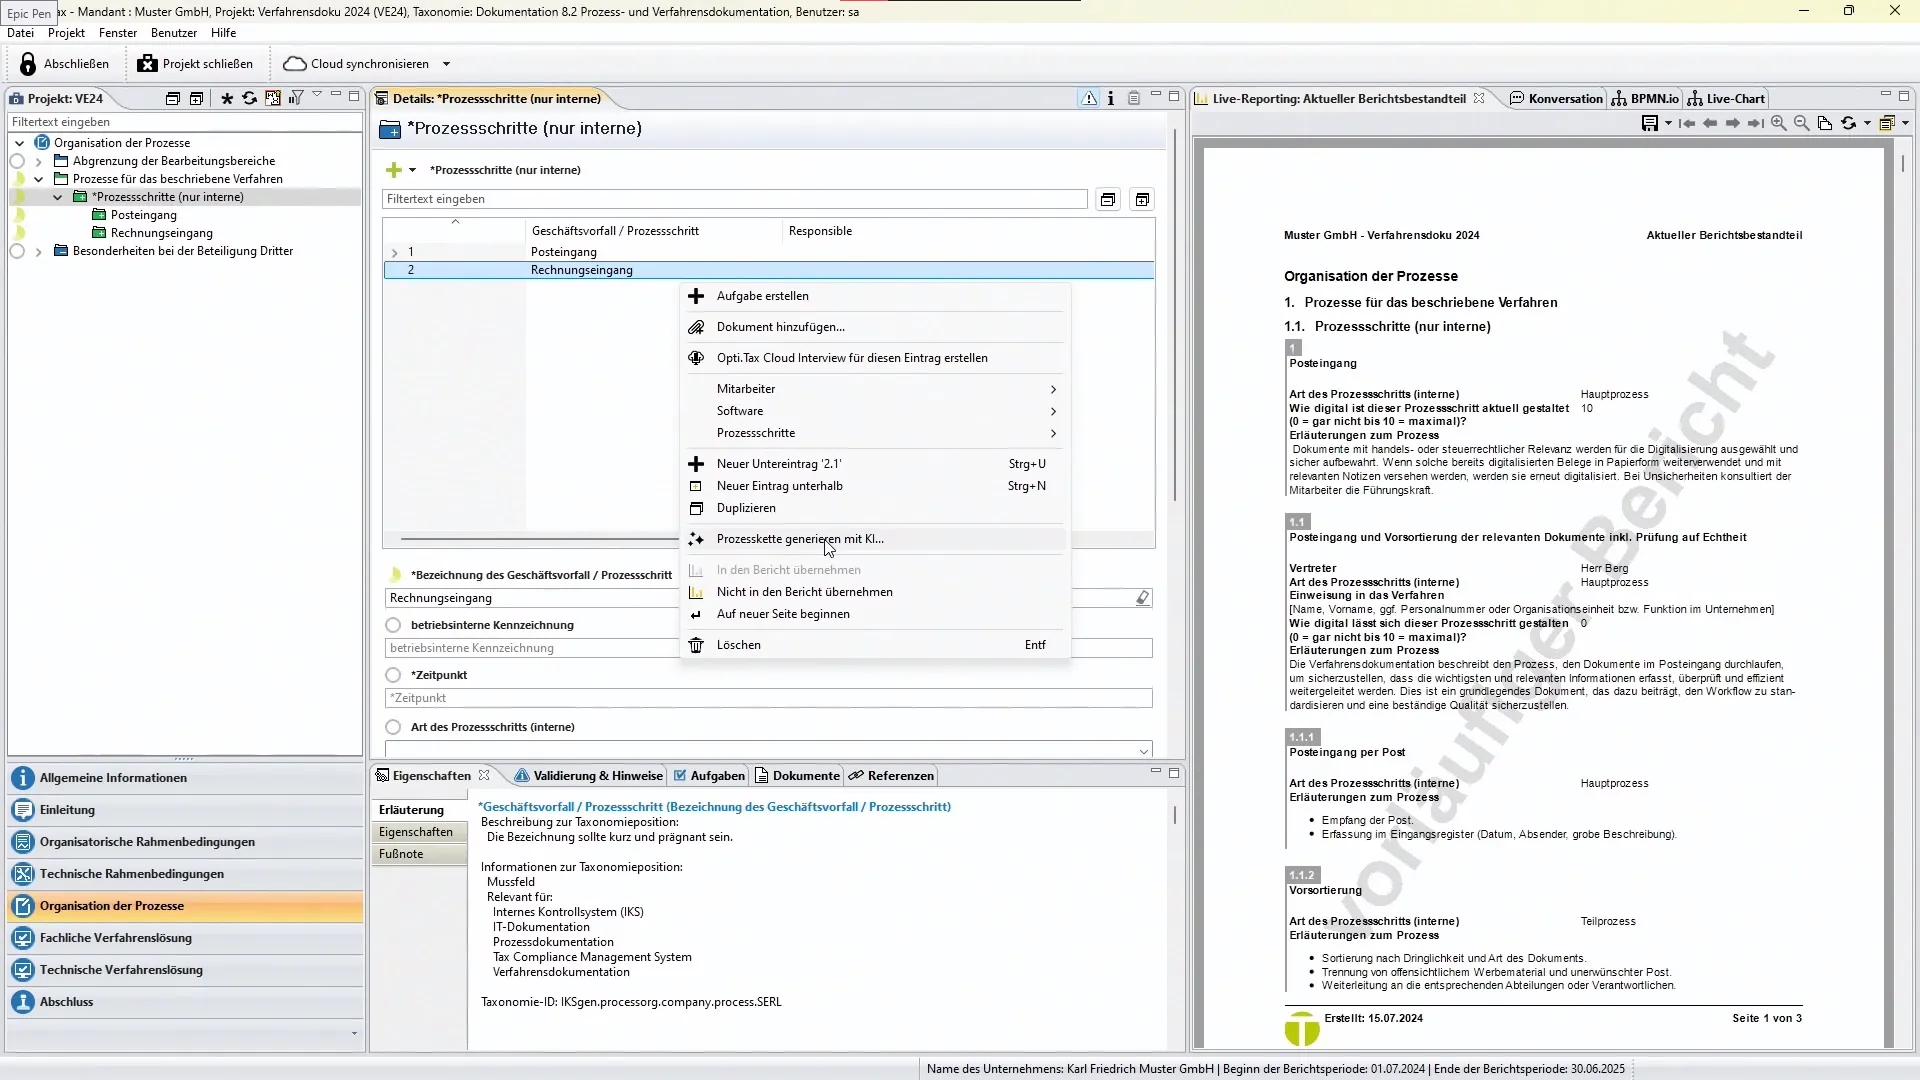This screenshot has width=1920, height=1080.
Task: Select Duplizieren from context menu
Action: (x=874, y=508)
